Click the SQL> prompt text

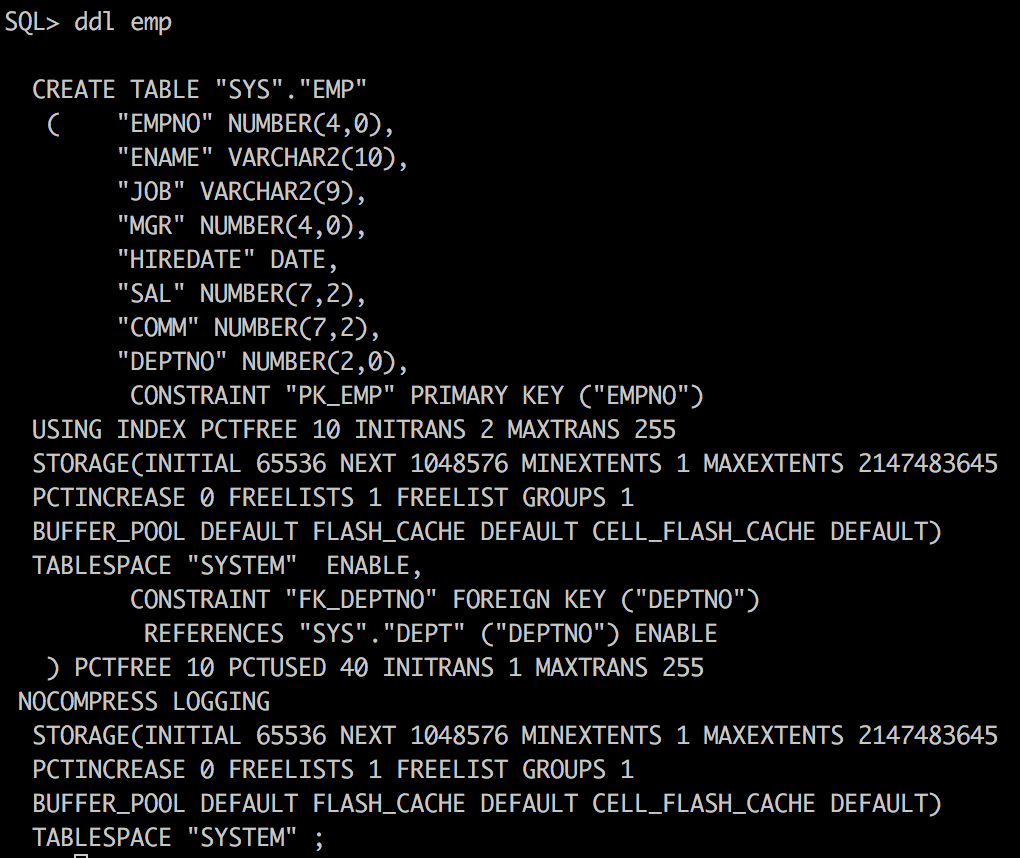[32, 22]
